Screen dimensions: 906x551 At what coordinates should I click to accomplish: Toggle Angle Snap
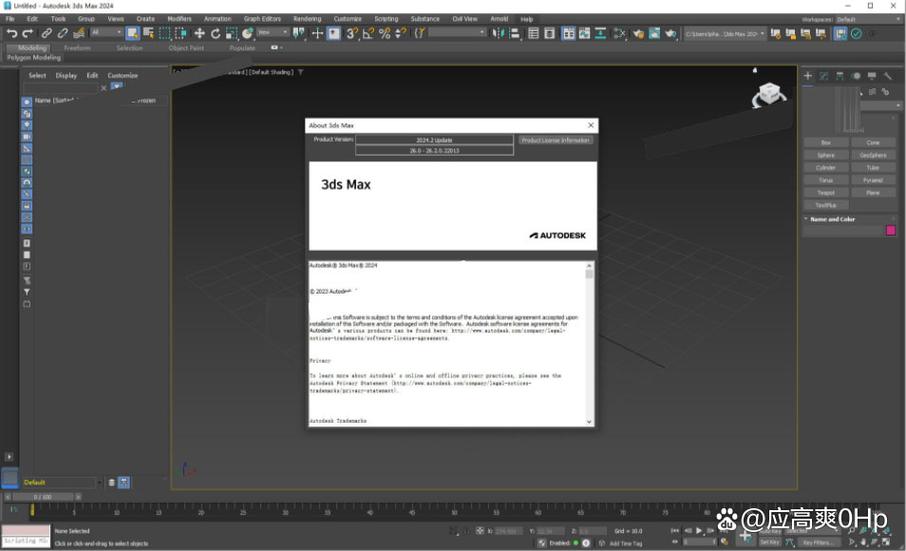point(368,33)
